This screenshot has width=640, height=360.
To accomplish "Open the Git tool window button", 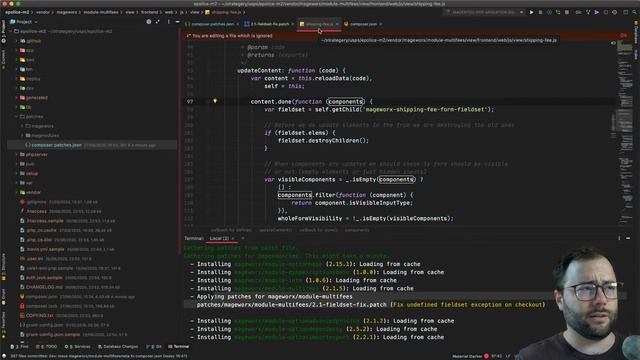I will pos(154,347).
